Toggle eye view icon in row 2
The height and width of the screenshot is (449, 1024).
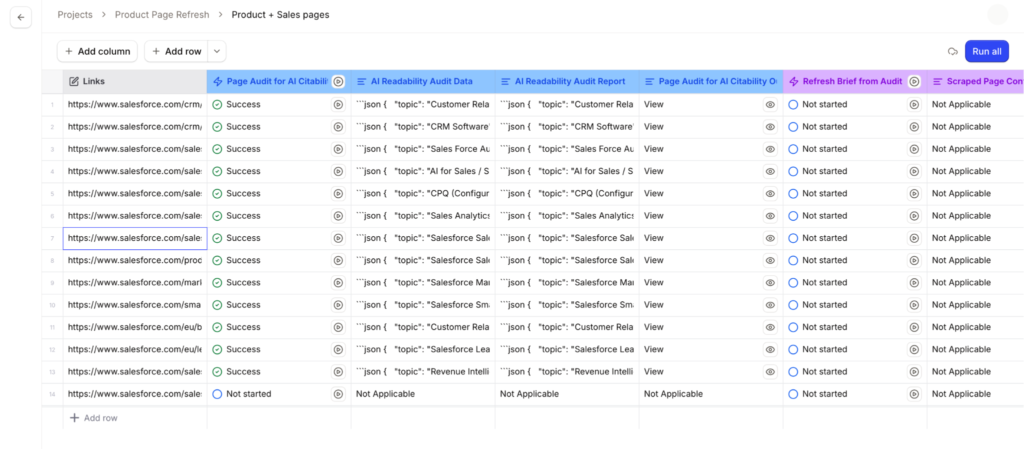[771, 127]
